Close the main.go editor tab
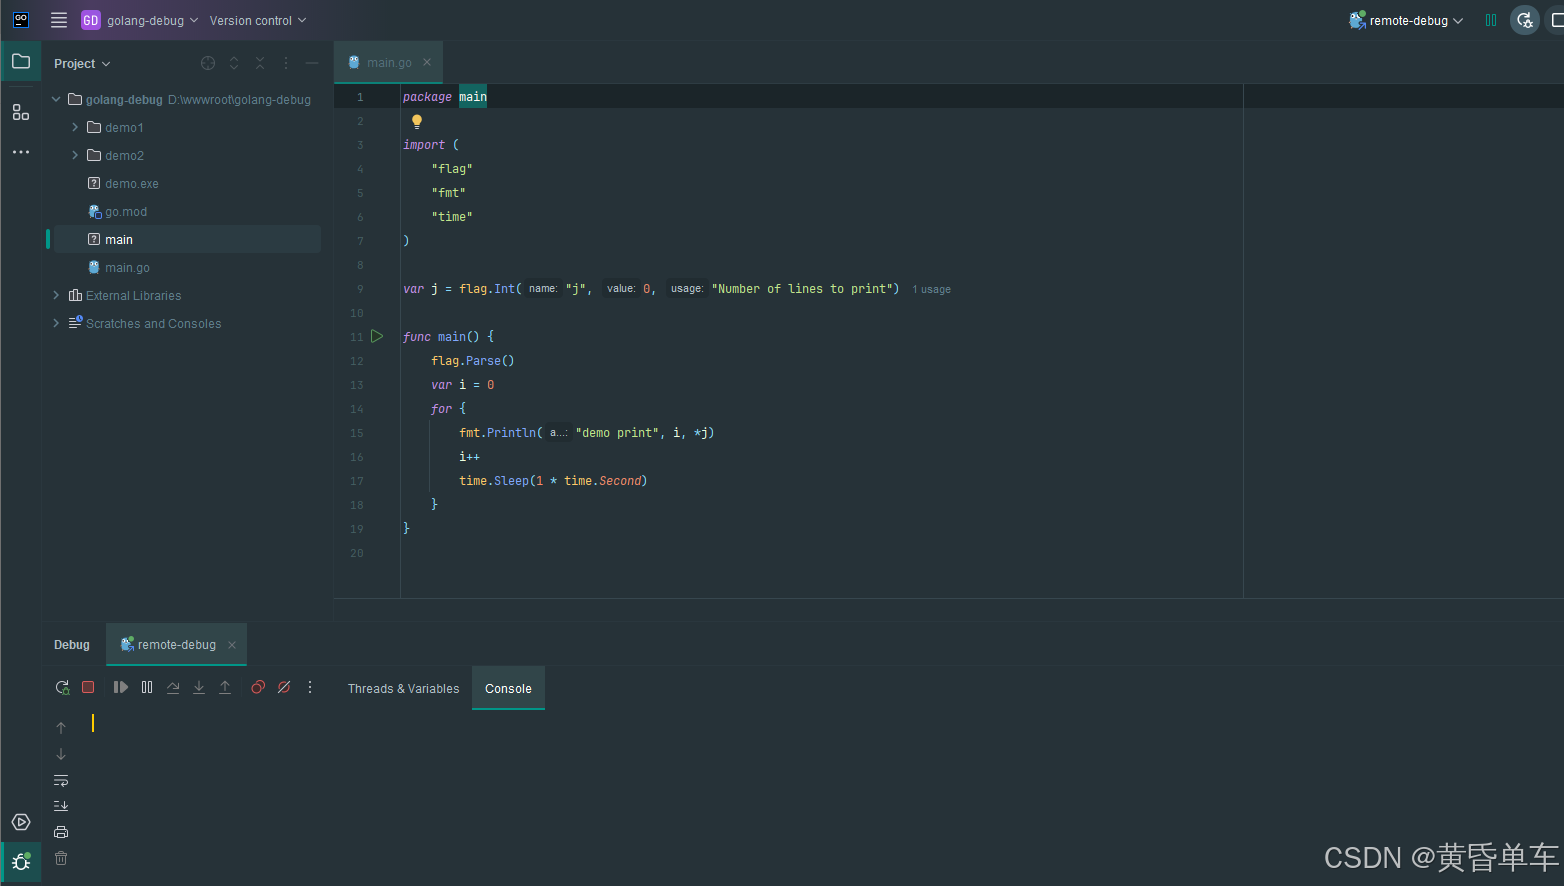 [x=427, y=62]
